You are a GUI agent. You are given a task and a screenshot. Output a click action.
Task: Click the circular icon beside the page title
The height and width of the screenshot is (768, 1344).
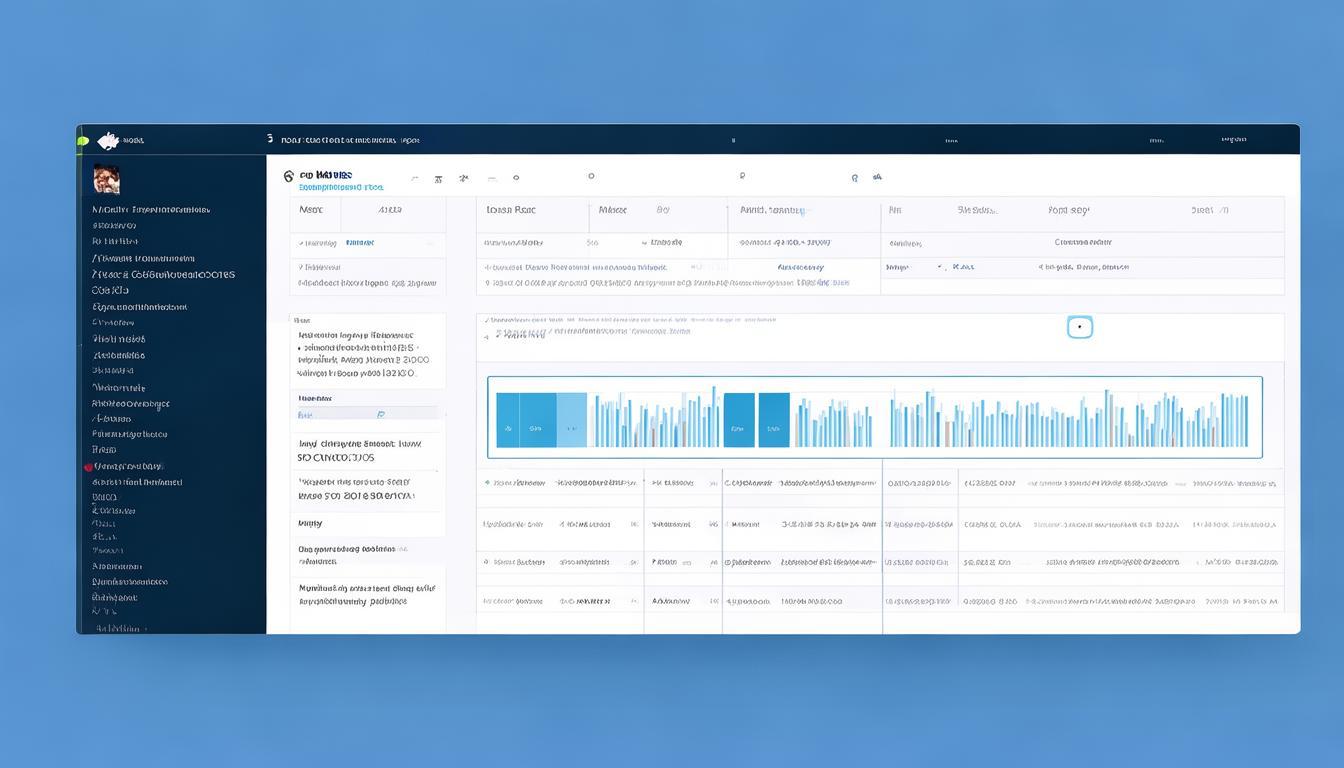(289, 176)
